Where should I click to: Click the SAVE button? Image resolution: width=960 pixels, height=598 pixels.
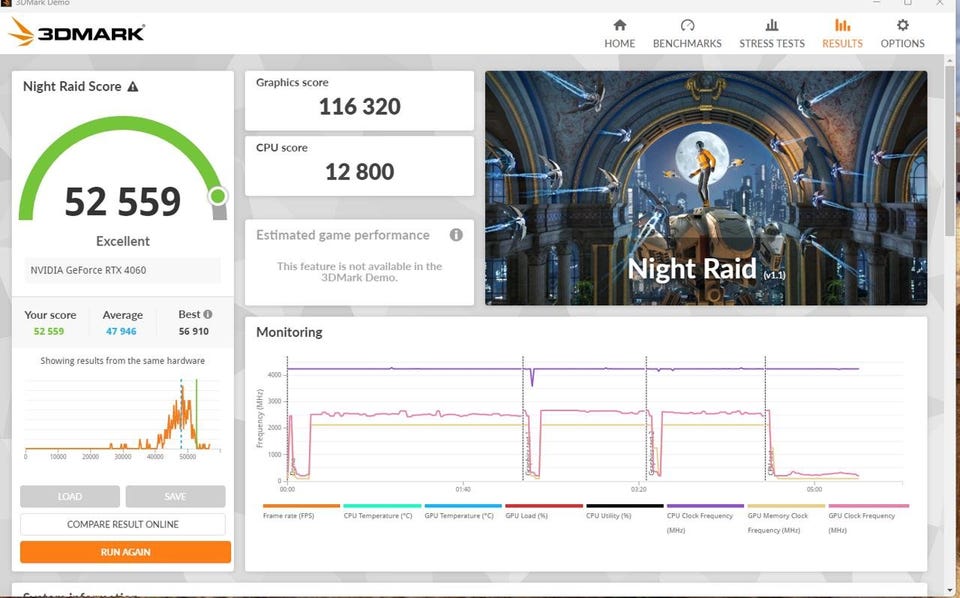pos(175,496)
